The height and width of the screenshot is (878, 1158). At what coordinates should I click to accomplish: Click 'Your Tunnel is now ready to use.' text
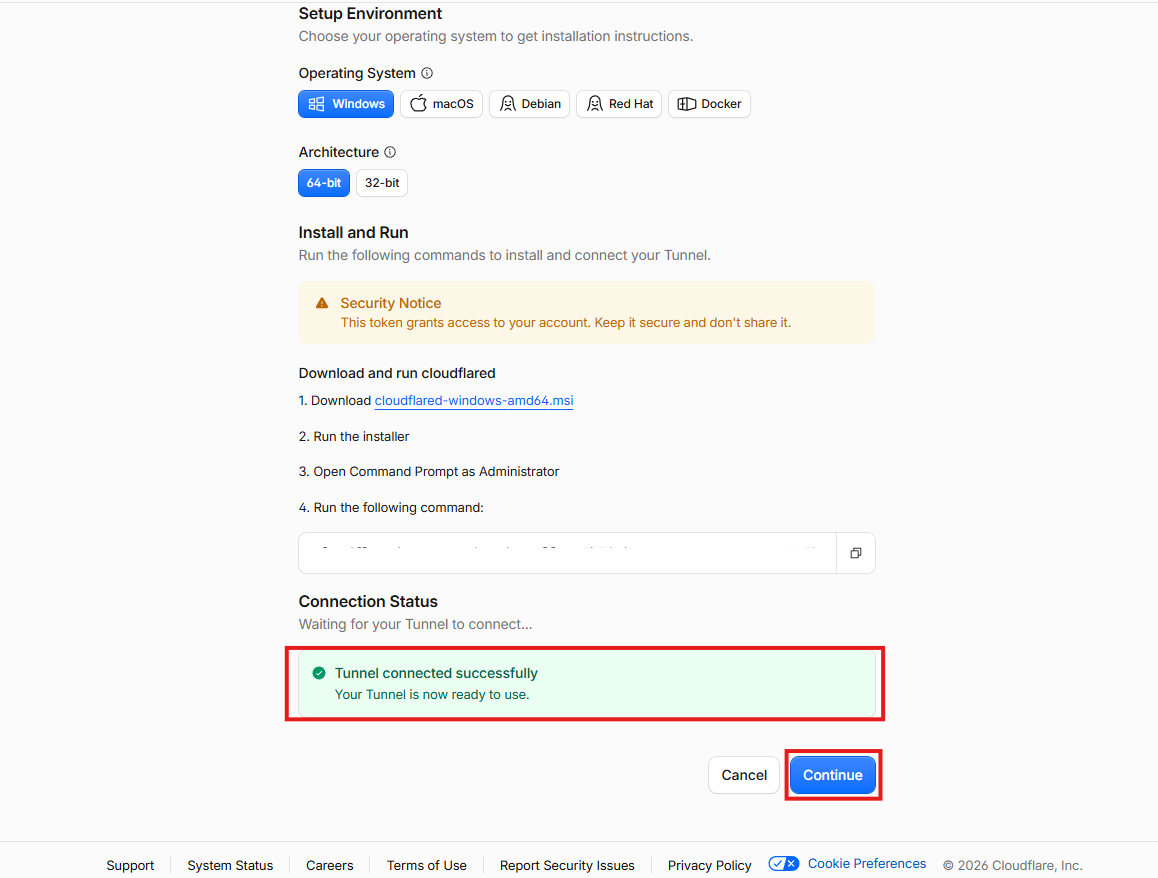click(431, 695)
